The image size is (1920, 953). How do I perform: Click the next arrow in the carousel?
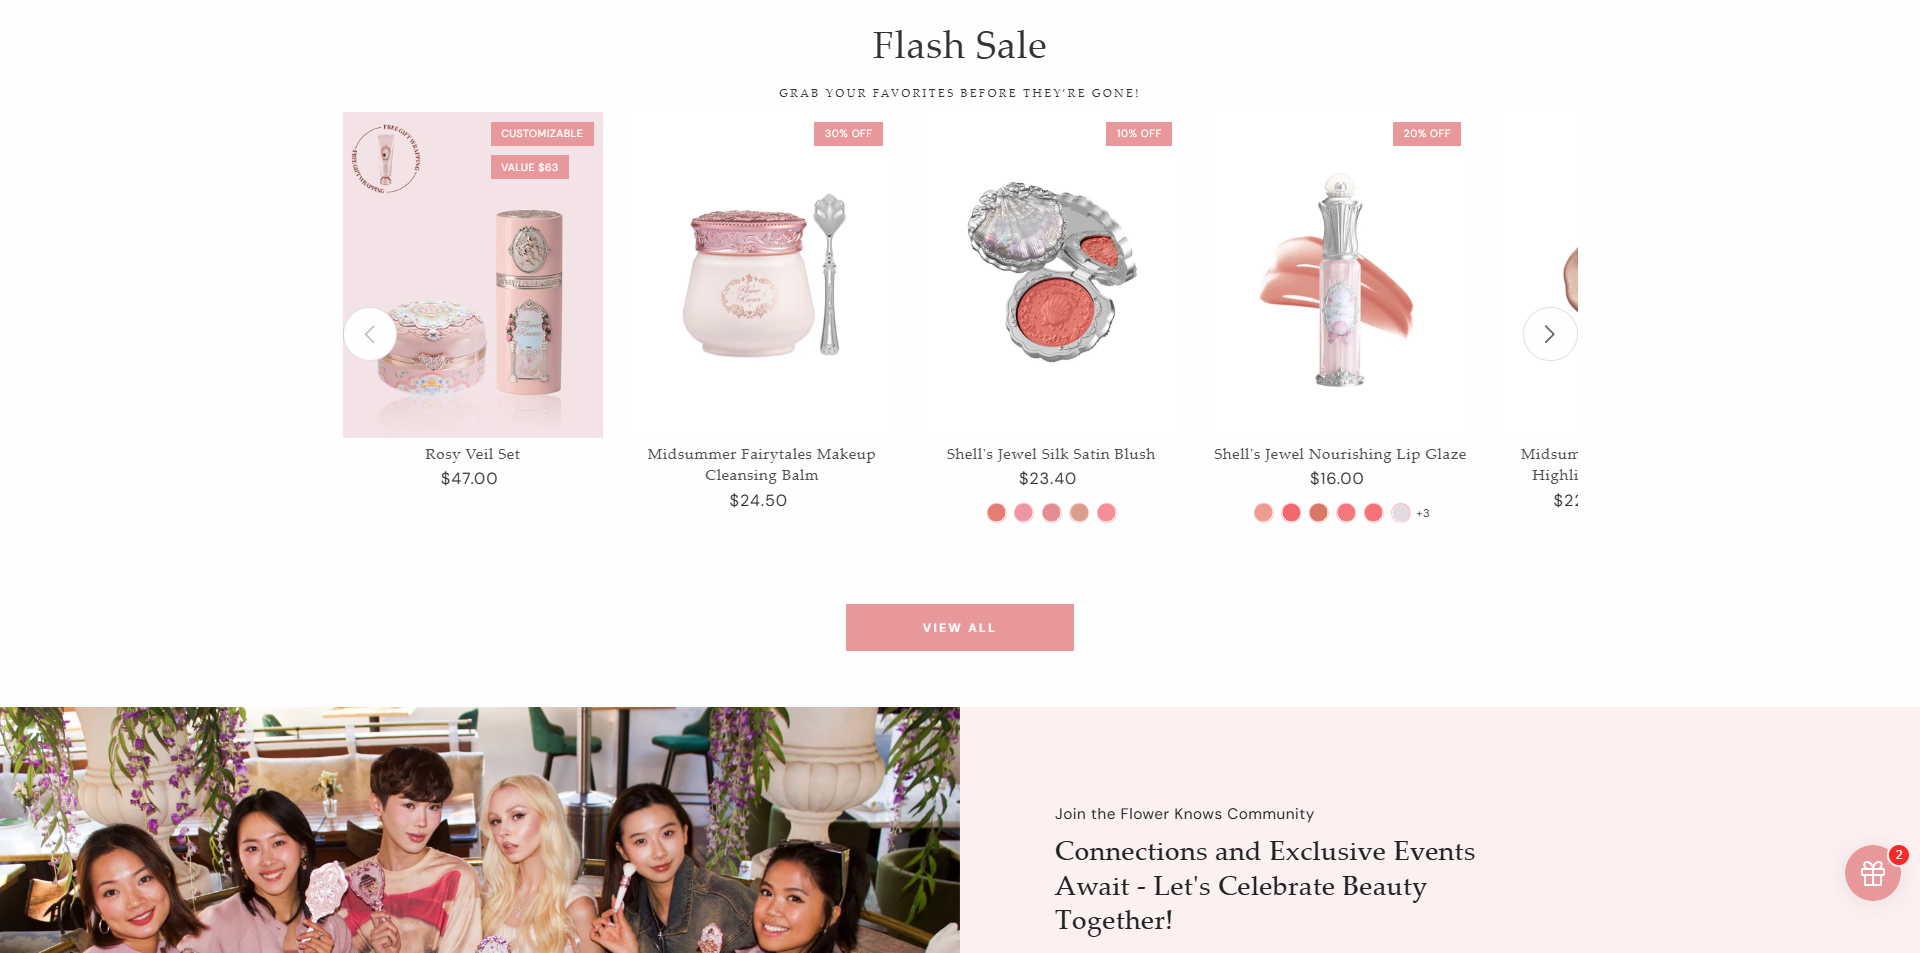coord(1549,334)
